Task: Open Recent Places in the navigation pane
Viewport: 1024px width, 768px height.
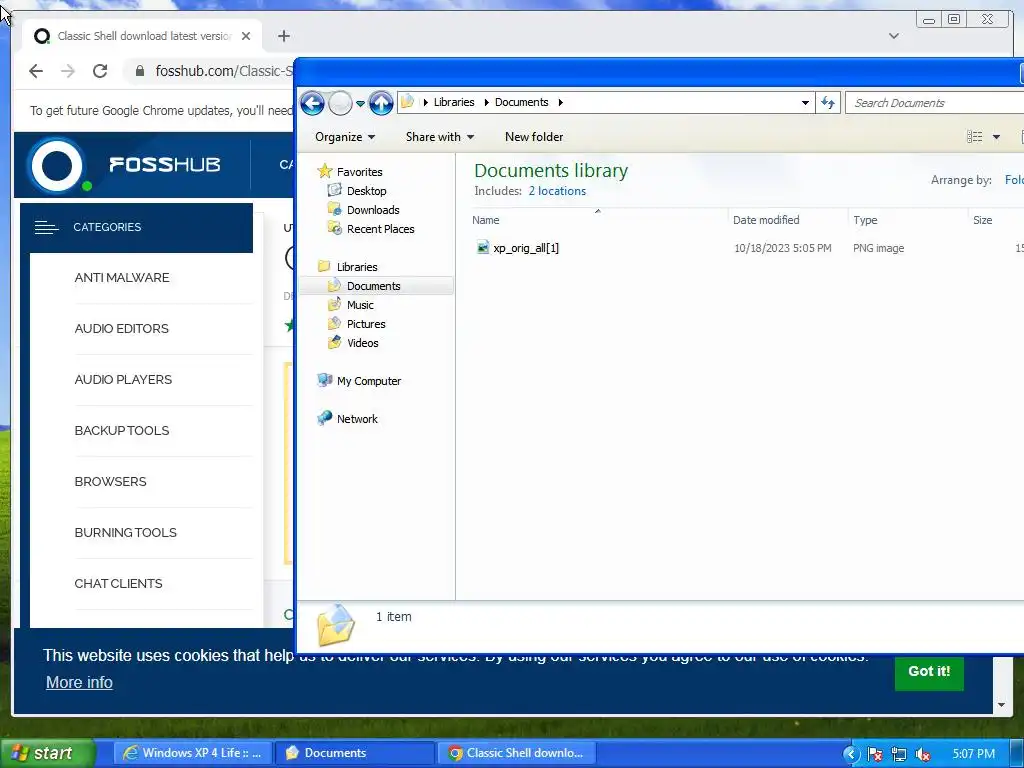Action: 380,229
